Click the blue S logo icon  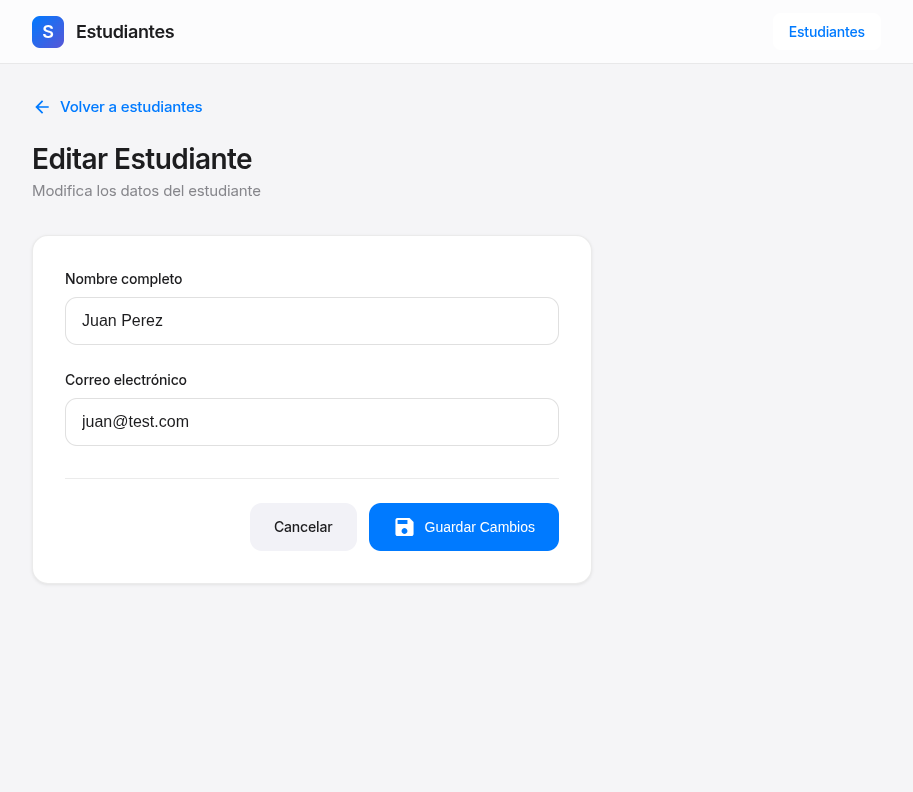tap(48, 32)
